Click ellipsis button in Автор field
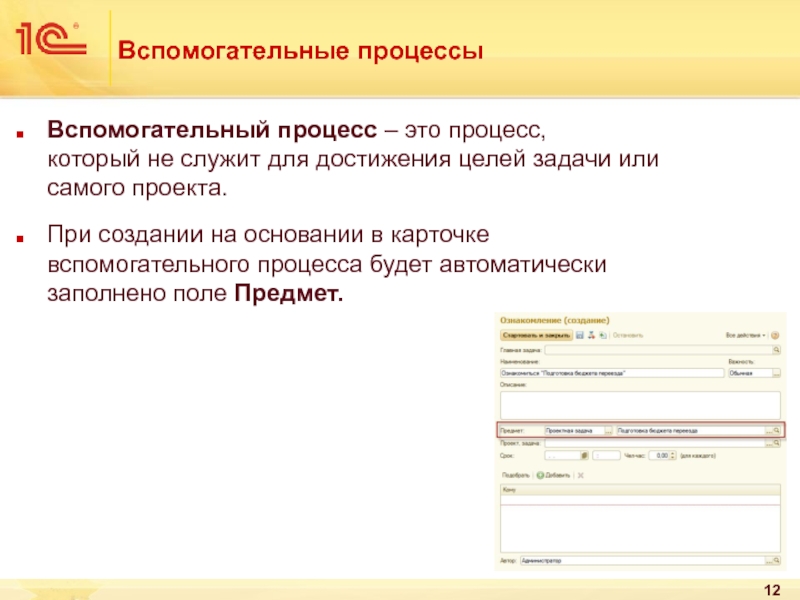800x600 pixels. tap(769, 560)
